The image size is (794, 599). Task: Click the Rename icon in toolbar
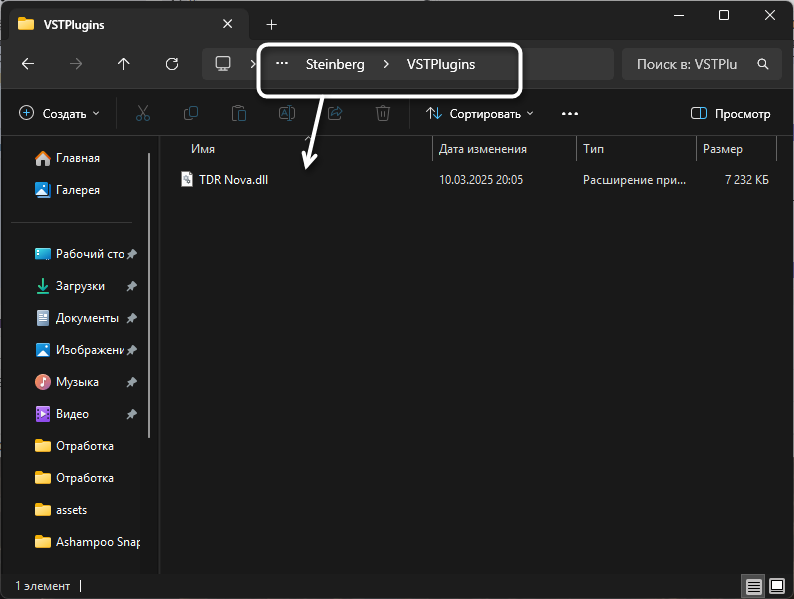tap(287, 113)
